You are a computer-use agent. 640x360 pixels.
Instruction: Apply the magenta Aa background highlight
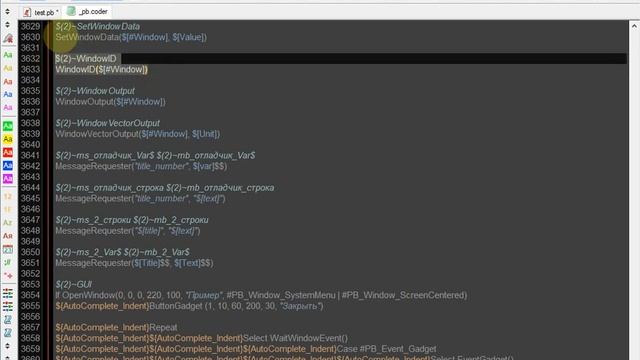[x=8, y=178]
